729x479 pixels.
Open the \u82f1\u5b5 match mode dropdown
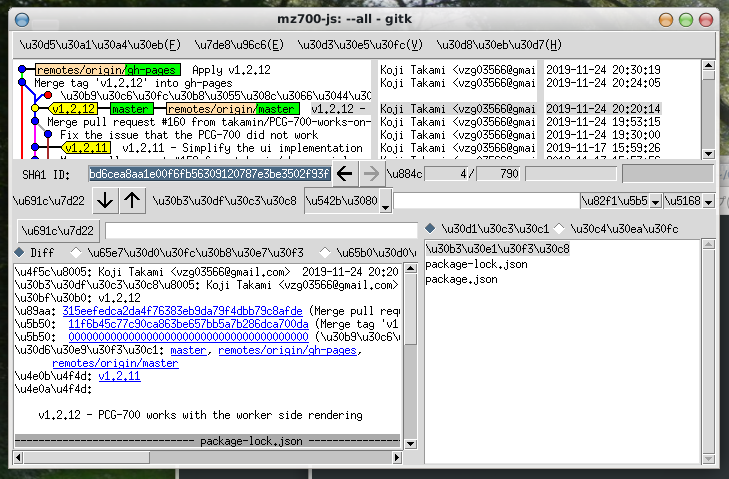[622, 201]
